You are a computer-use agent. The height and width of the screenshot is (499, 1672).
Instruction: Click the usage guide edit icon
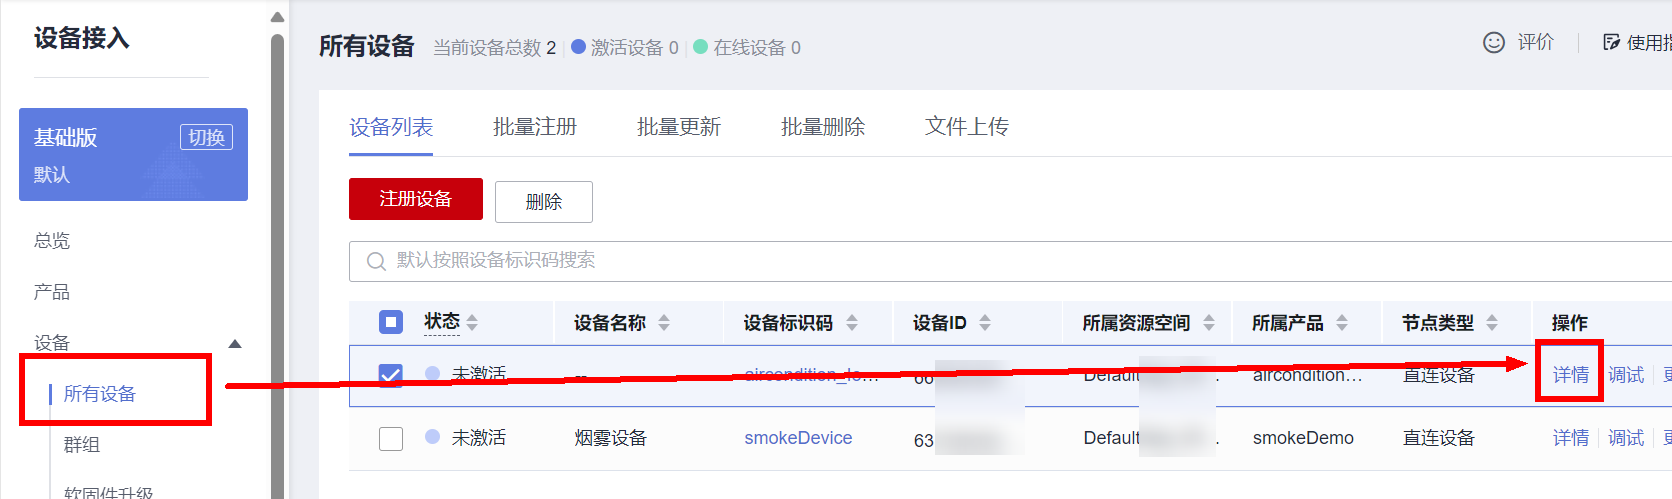(x=1611, y=42)
